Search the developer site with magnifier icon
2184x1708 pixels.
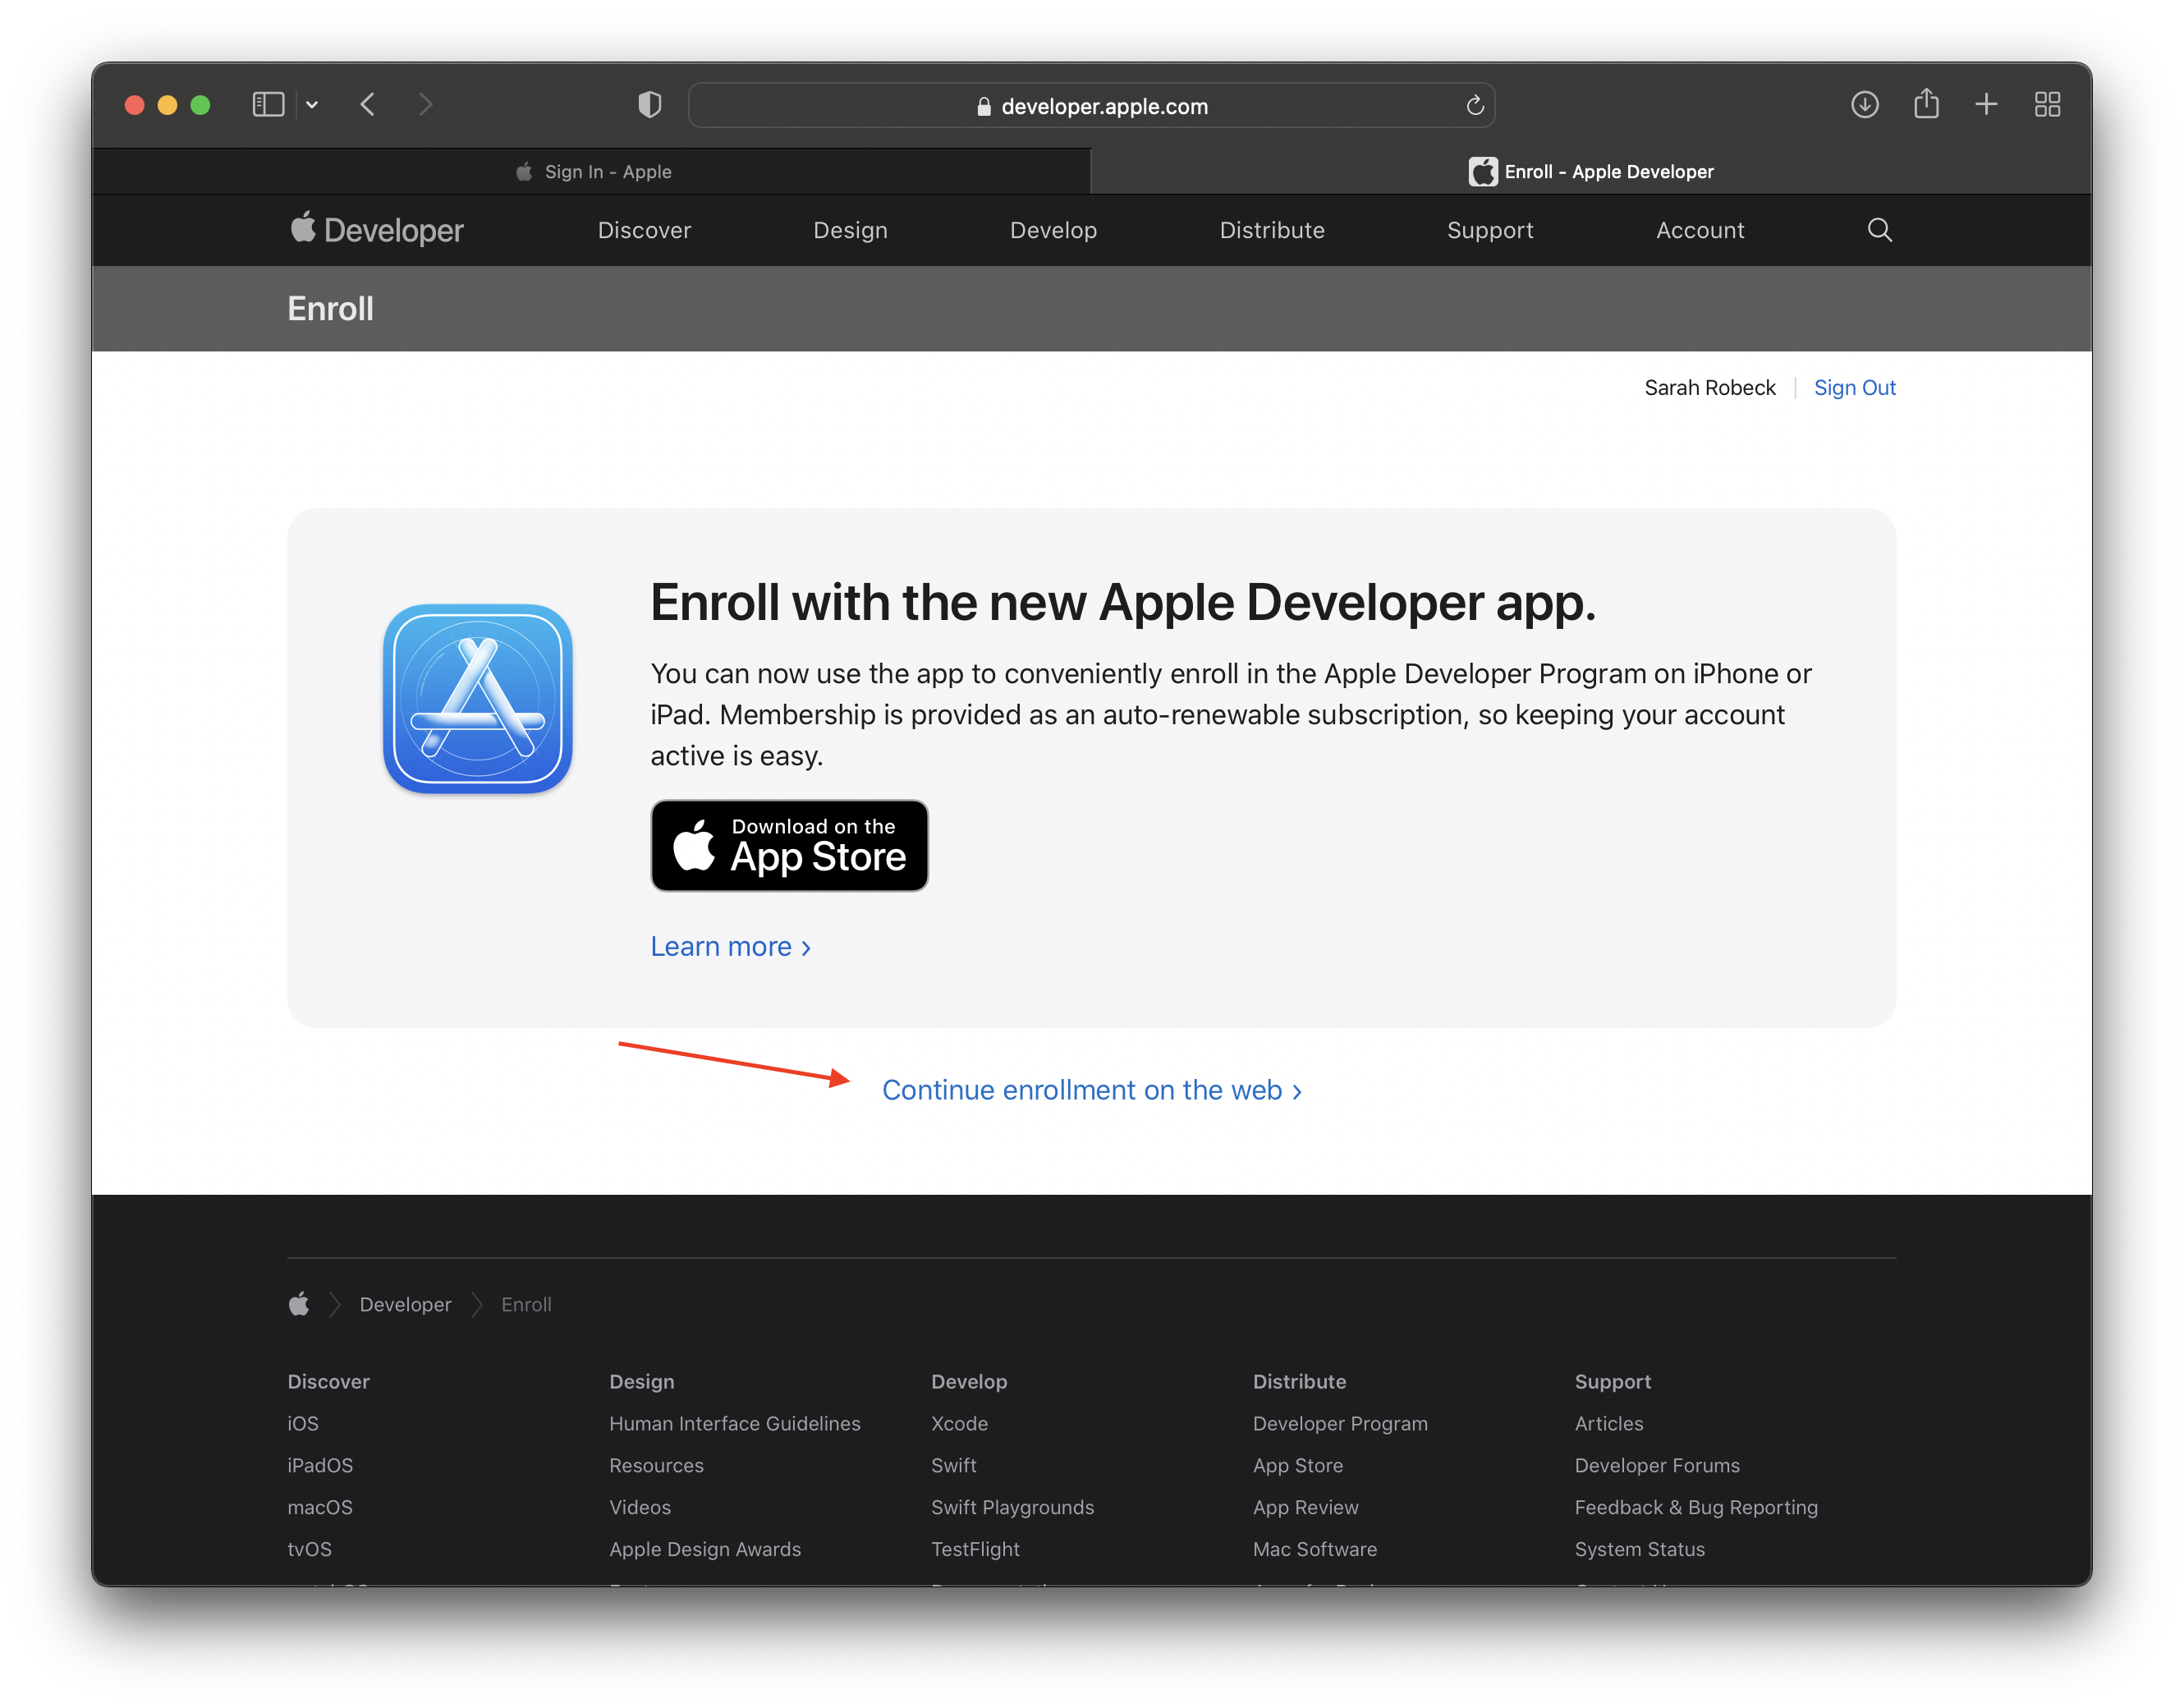coord(1880,230)
